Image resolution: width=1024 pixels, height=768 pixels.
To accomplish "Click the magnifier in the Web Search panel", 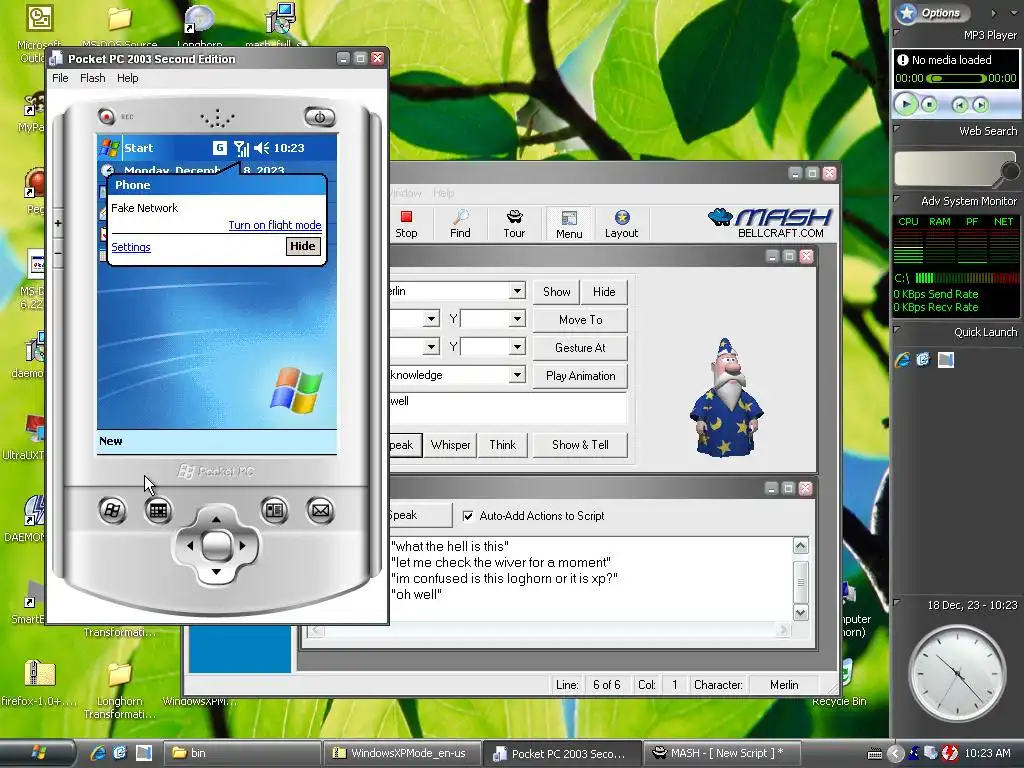I will tap(1009, 172).
